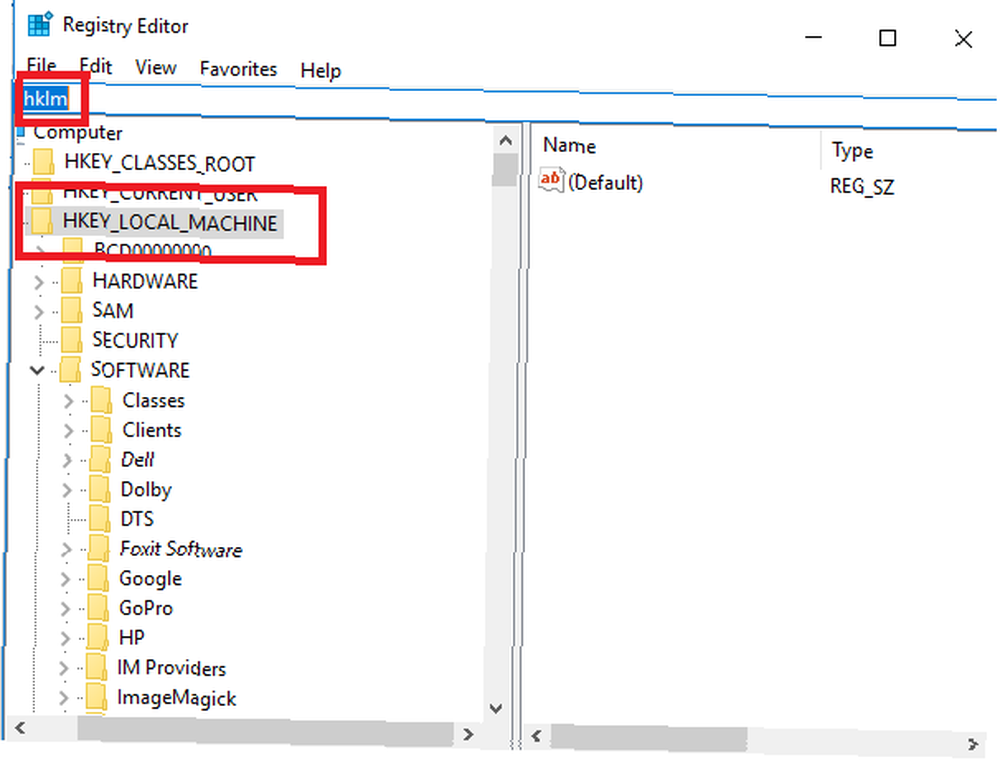1000x760 pixels.
Task: Click the (Default) string value icon
Action: coord(551,180)
